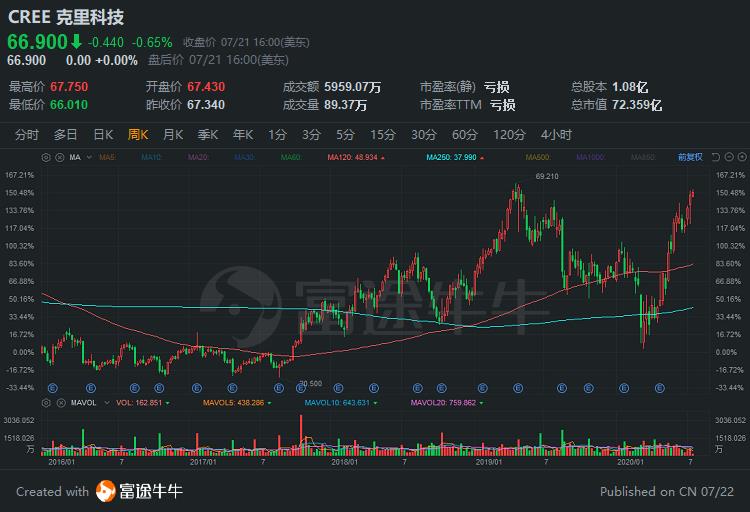Switch to the 月K monthly chart tab

point(173,135)
